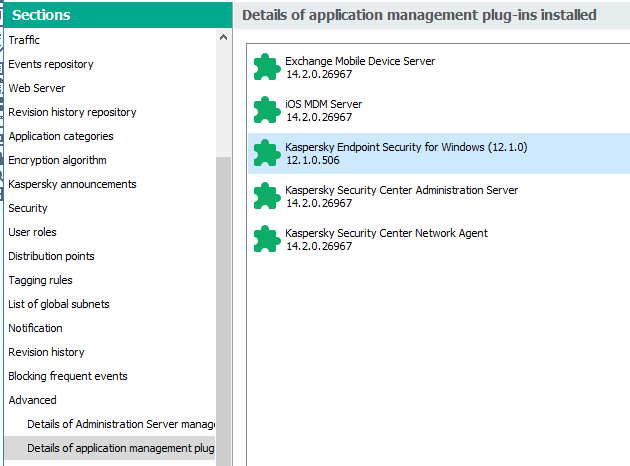Show the Kaspersky announcements section
The width and height of the screenshot is (630, 466).
point(72,184)
